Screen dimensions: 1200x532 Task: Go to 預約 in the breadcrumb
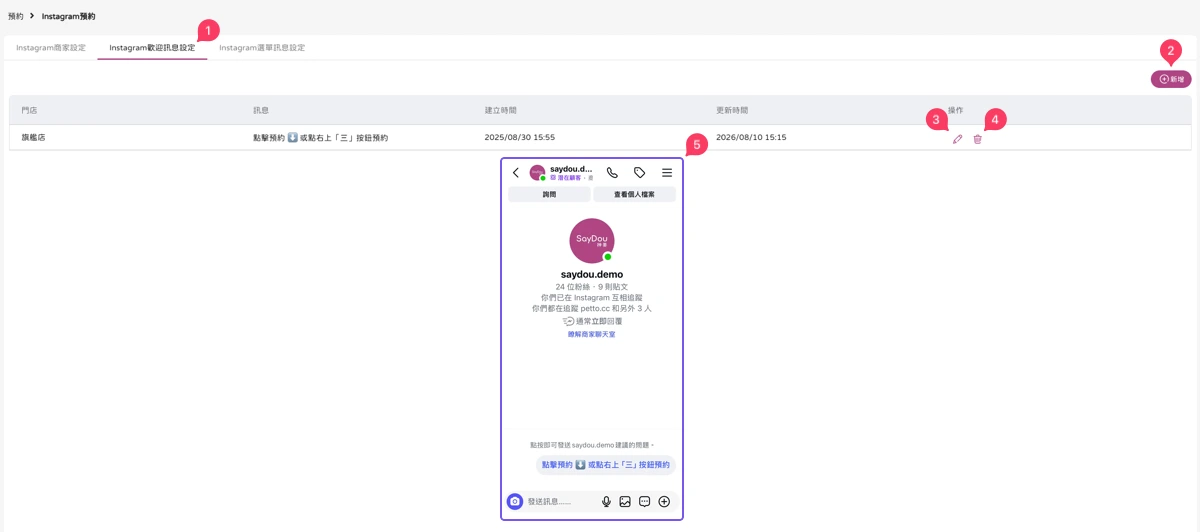[x=16, y=16]
